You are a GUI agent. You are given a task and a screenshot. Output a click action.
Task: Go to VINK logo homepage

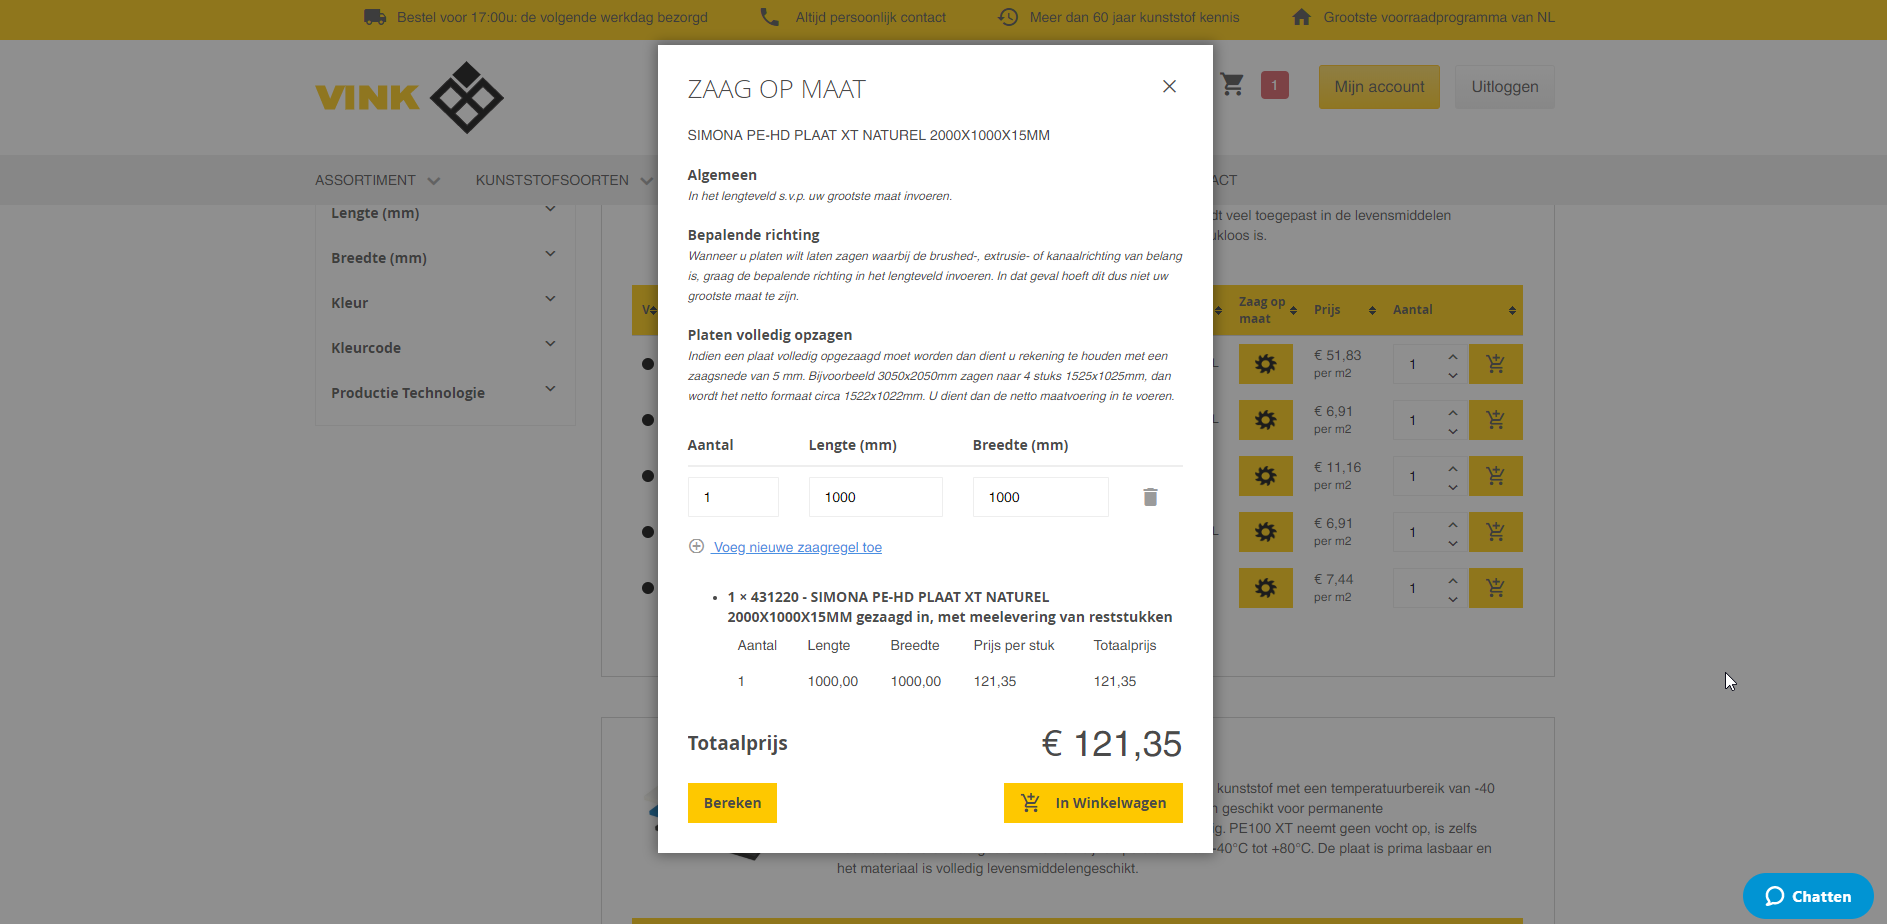pos(409,97)
